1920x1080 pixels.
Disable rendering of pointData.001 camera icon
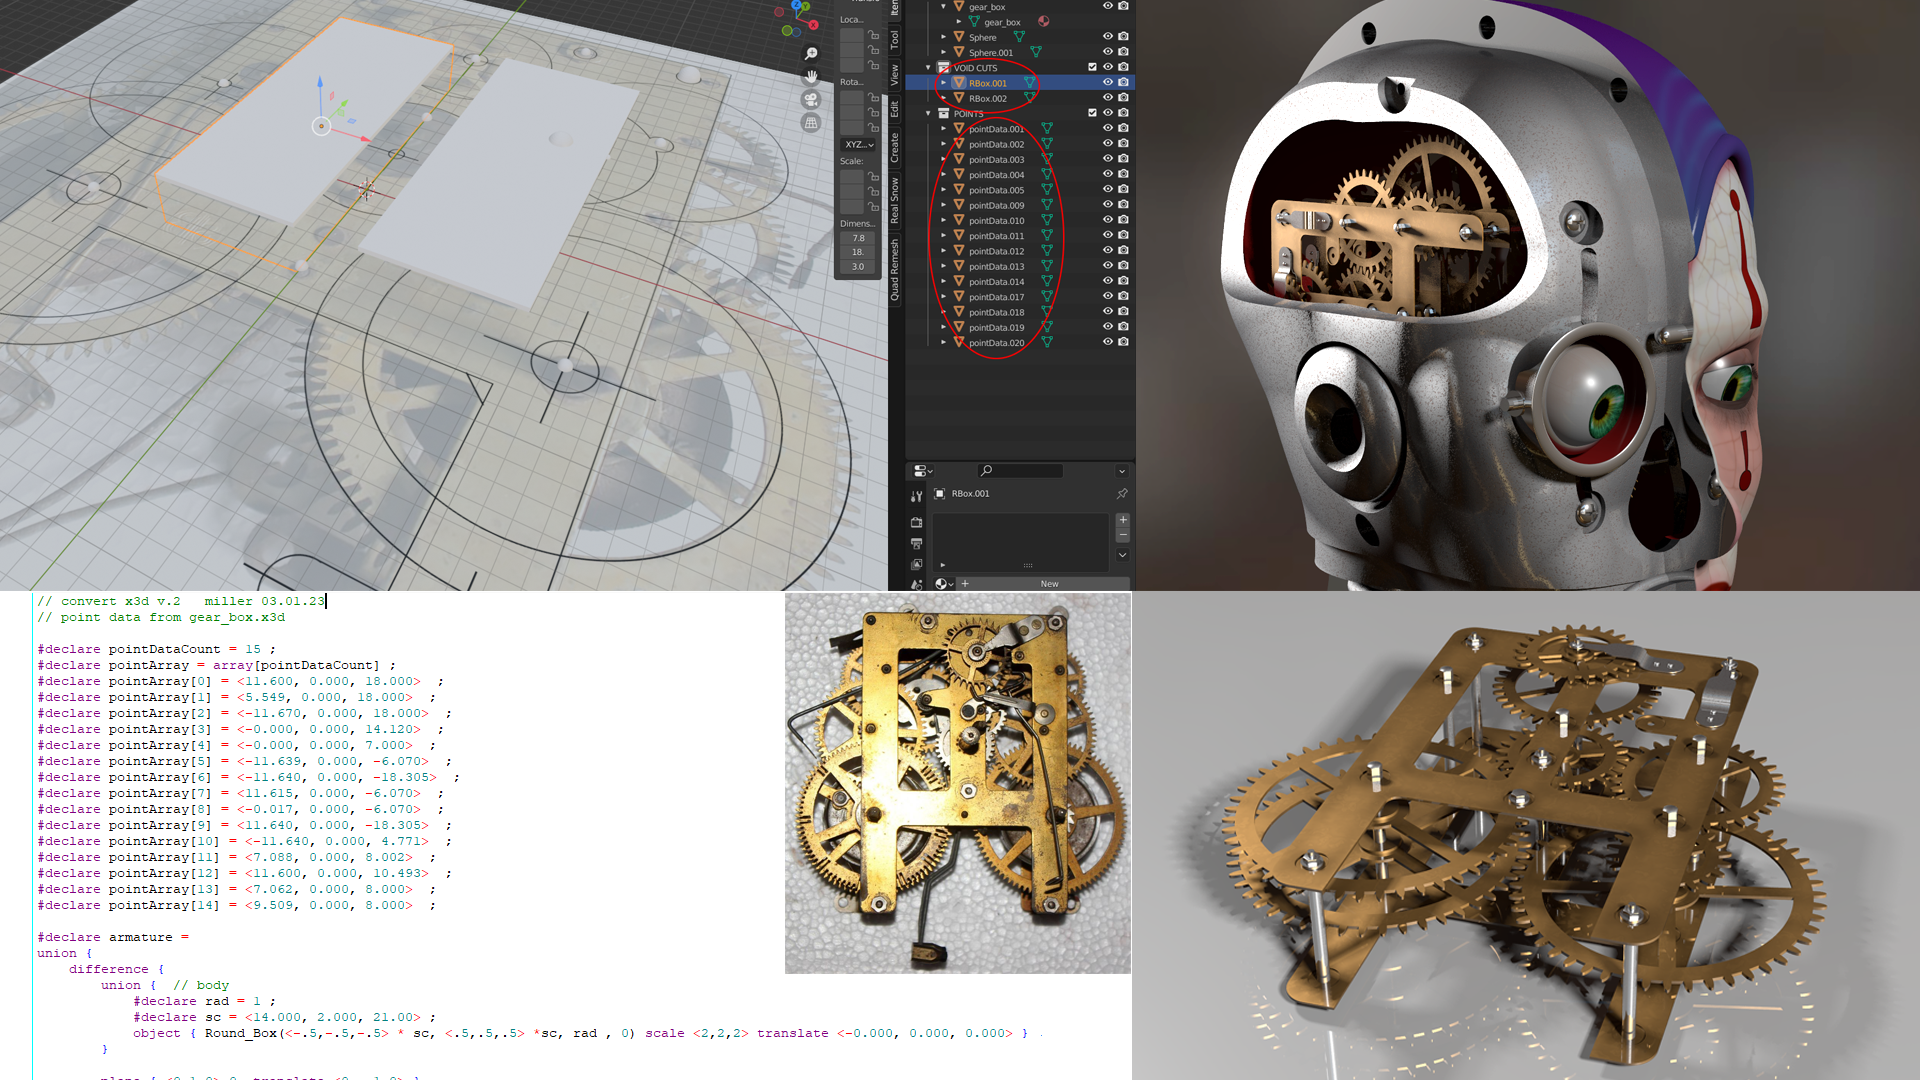point(1123,129)
